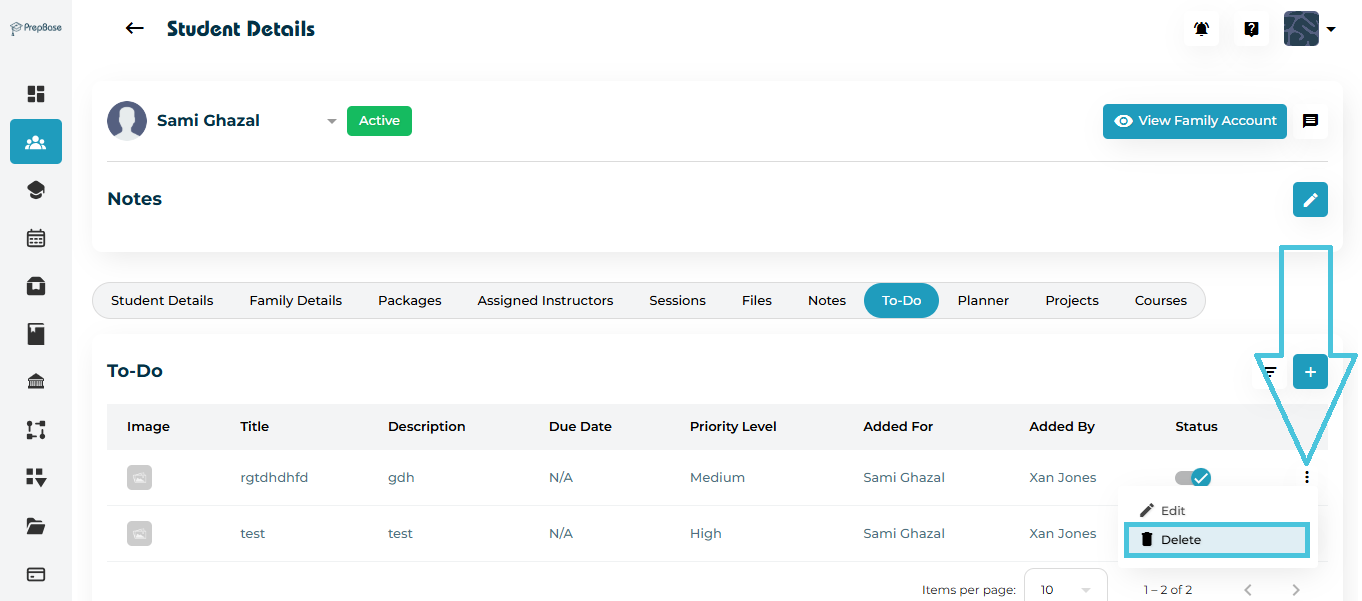Click the green Active status badge

click(379, 121)
